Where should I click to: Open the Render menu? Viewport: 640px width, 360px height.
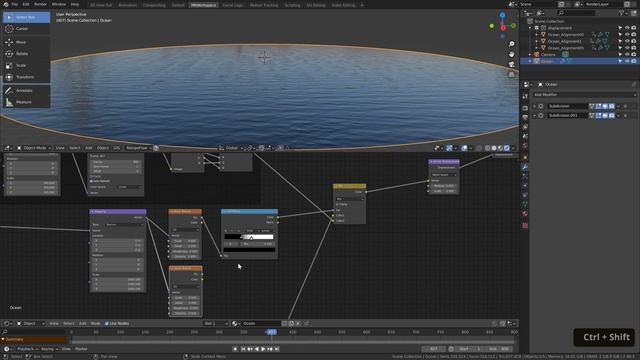[x=40, y=4]
